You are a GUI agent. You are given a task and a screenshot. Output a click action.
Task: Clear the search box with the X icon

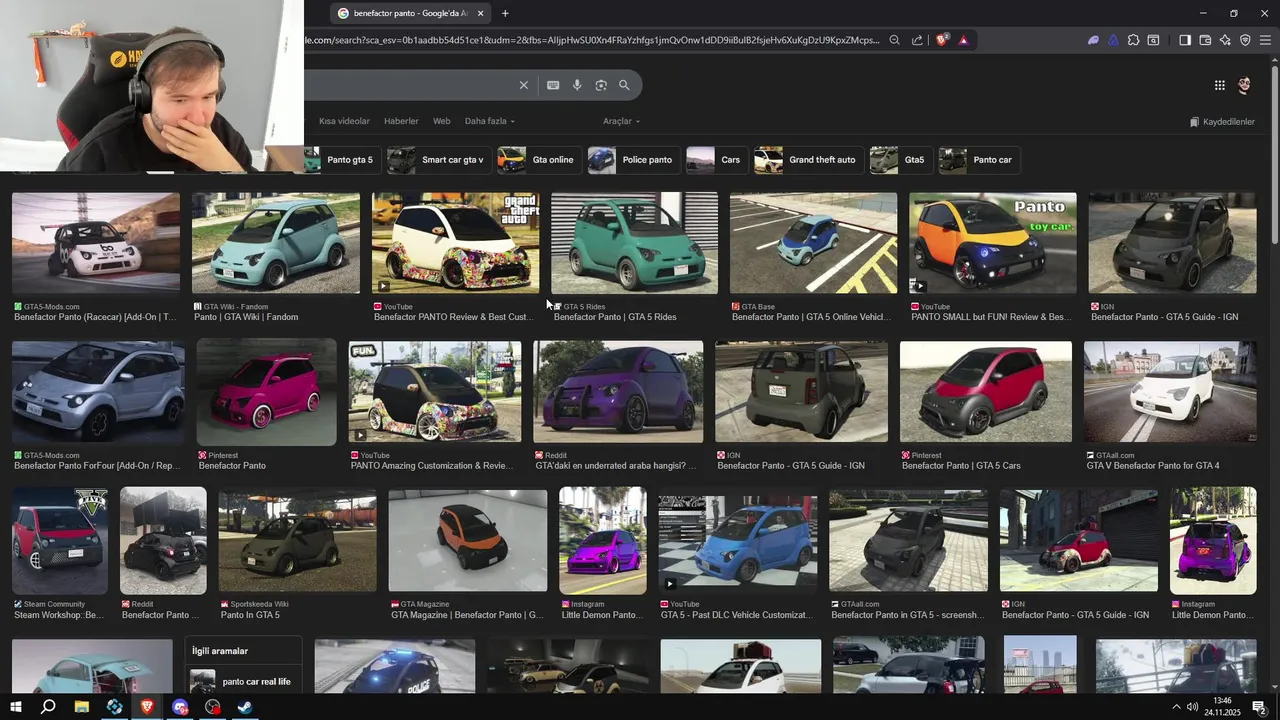pos(523,85)
